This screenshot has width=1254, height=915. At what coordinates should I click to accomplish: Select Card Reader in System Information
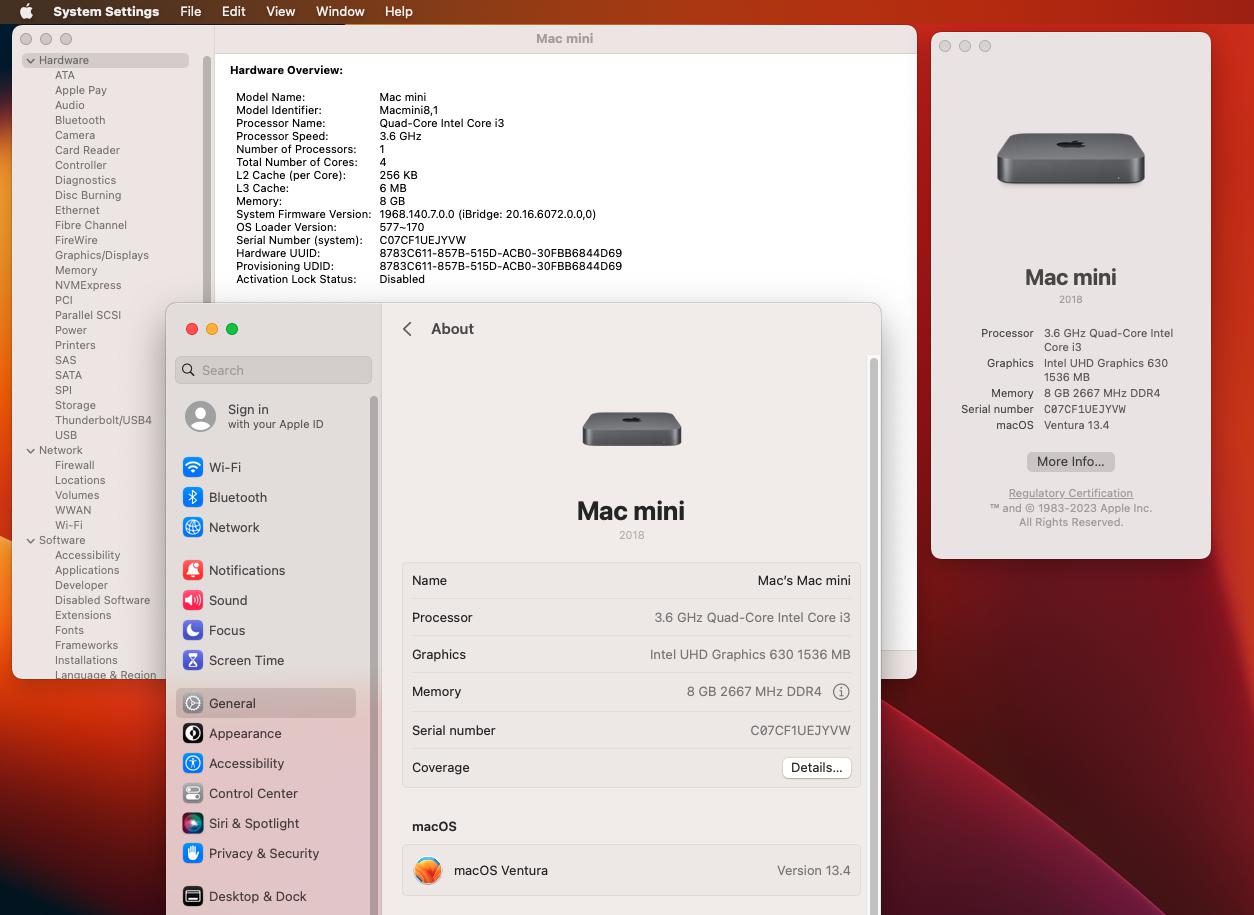coord(87,150)
